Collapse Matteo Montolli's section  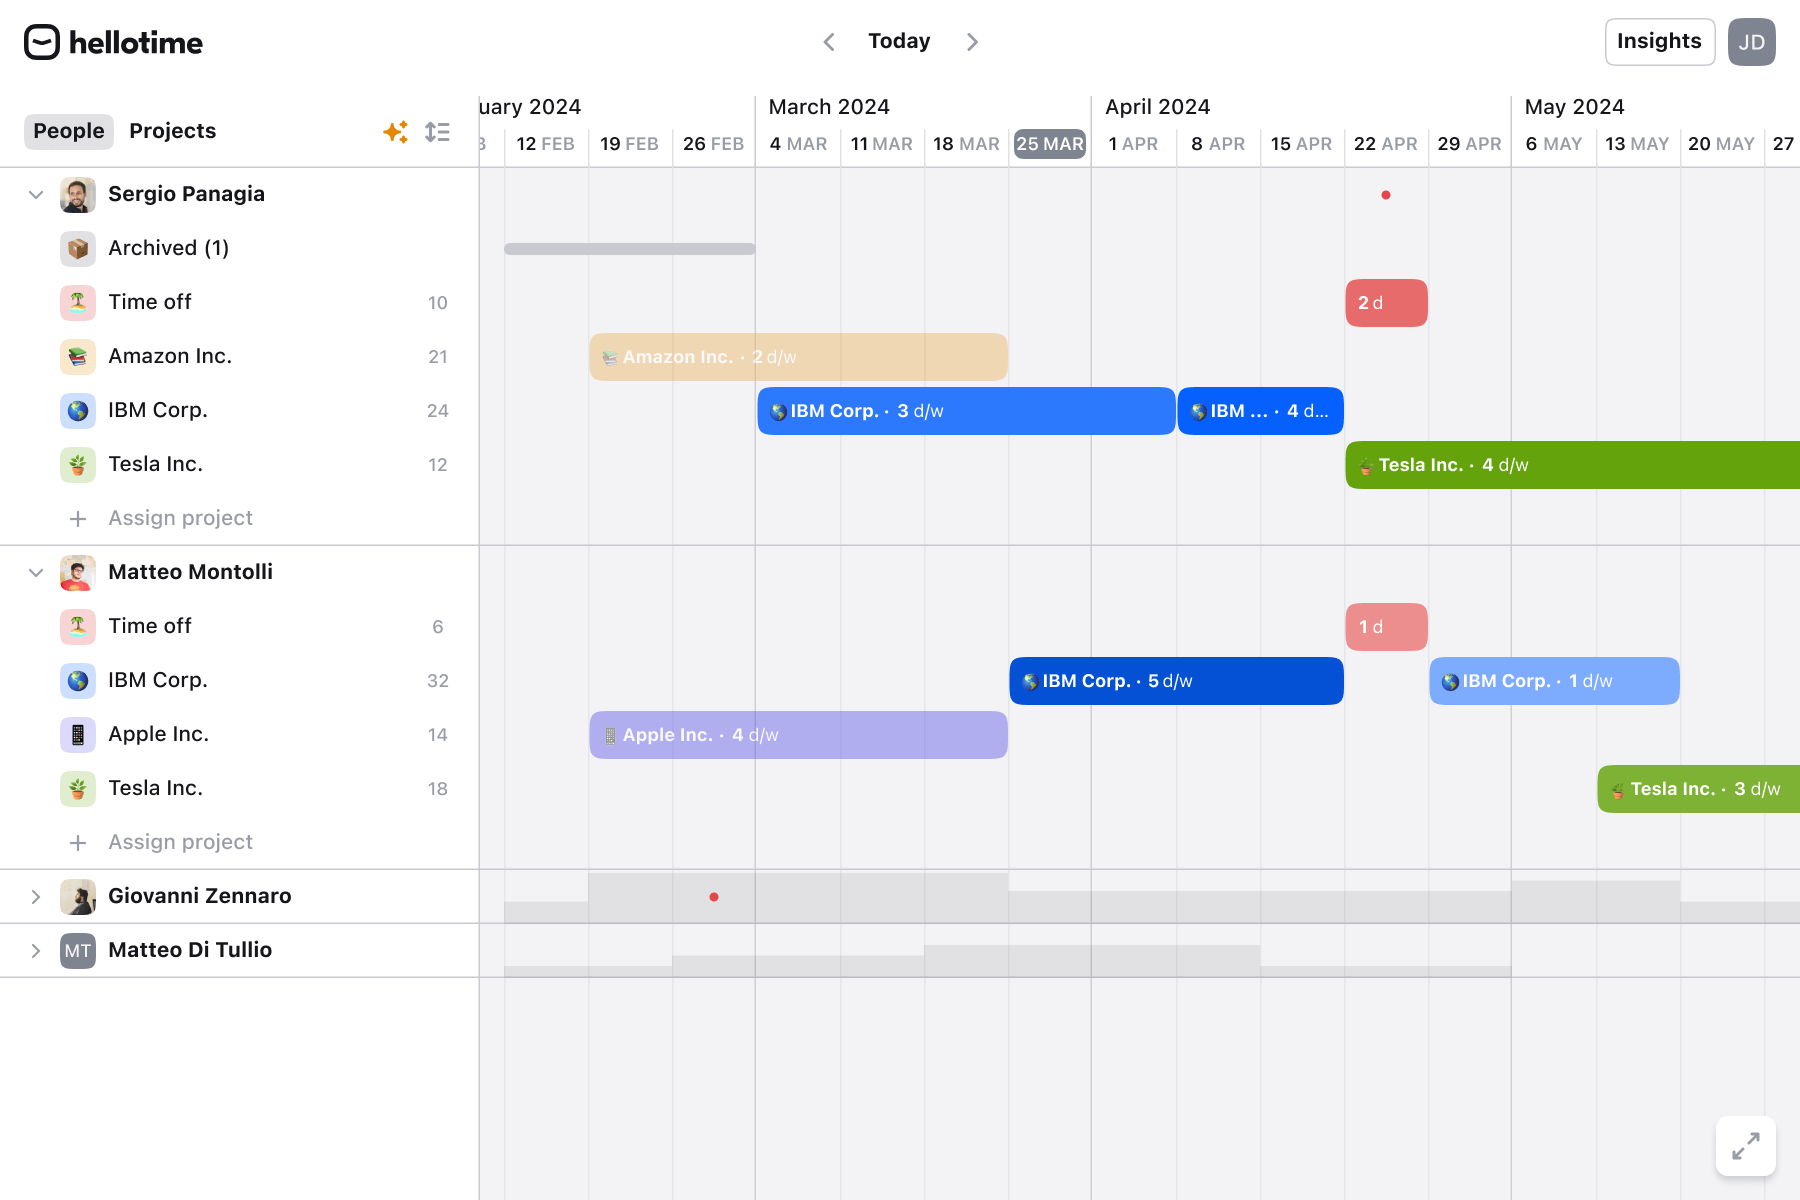pos(36,572)
